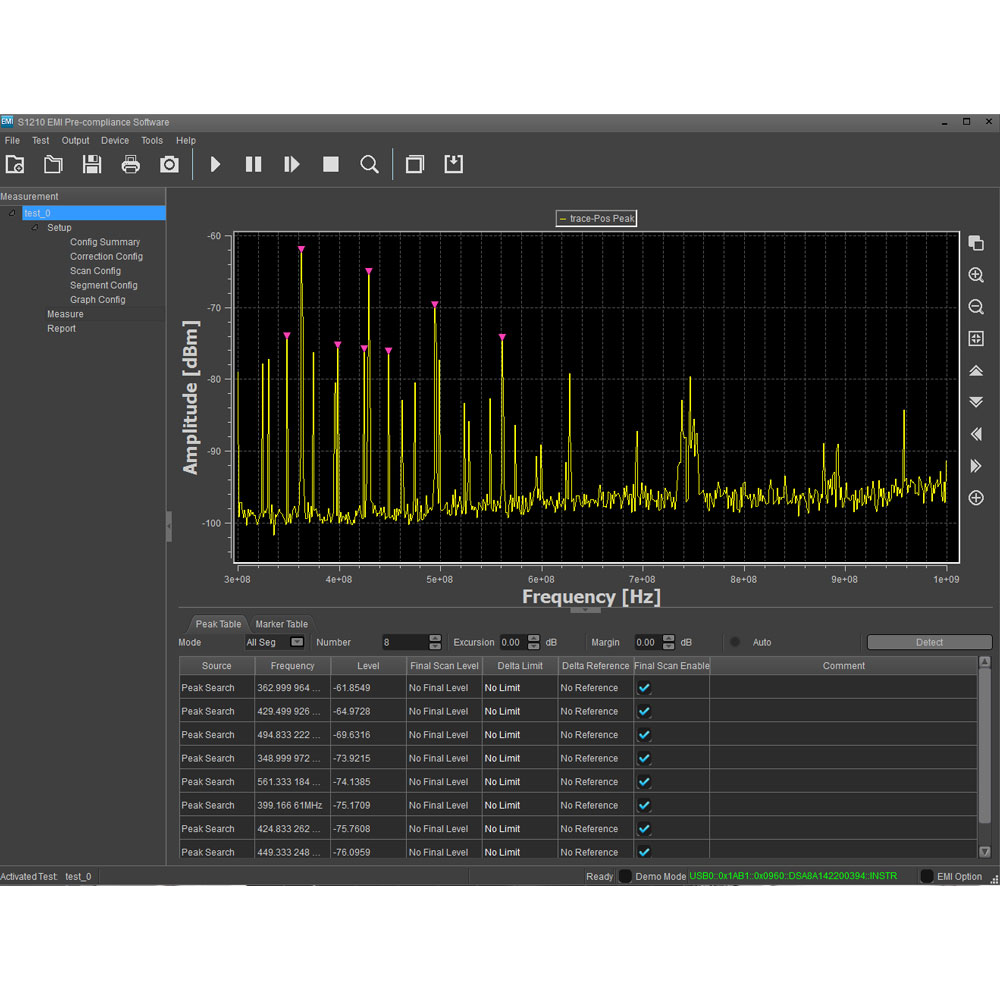The image size is (1000, 1000).
Task: Zoom in on the spectrum graph
Action: 976,275
